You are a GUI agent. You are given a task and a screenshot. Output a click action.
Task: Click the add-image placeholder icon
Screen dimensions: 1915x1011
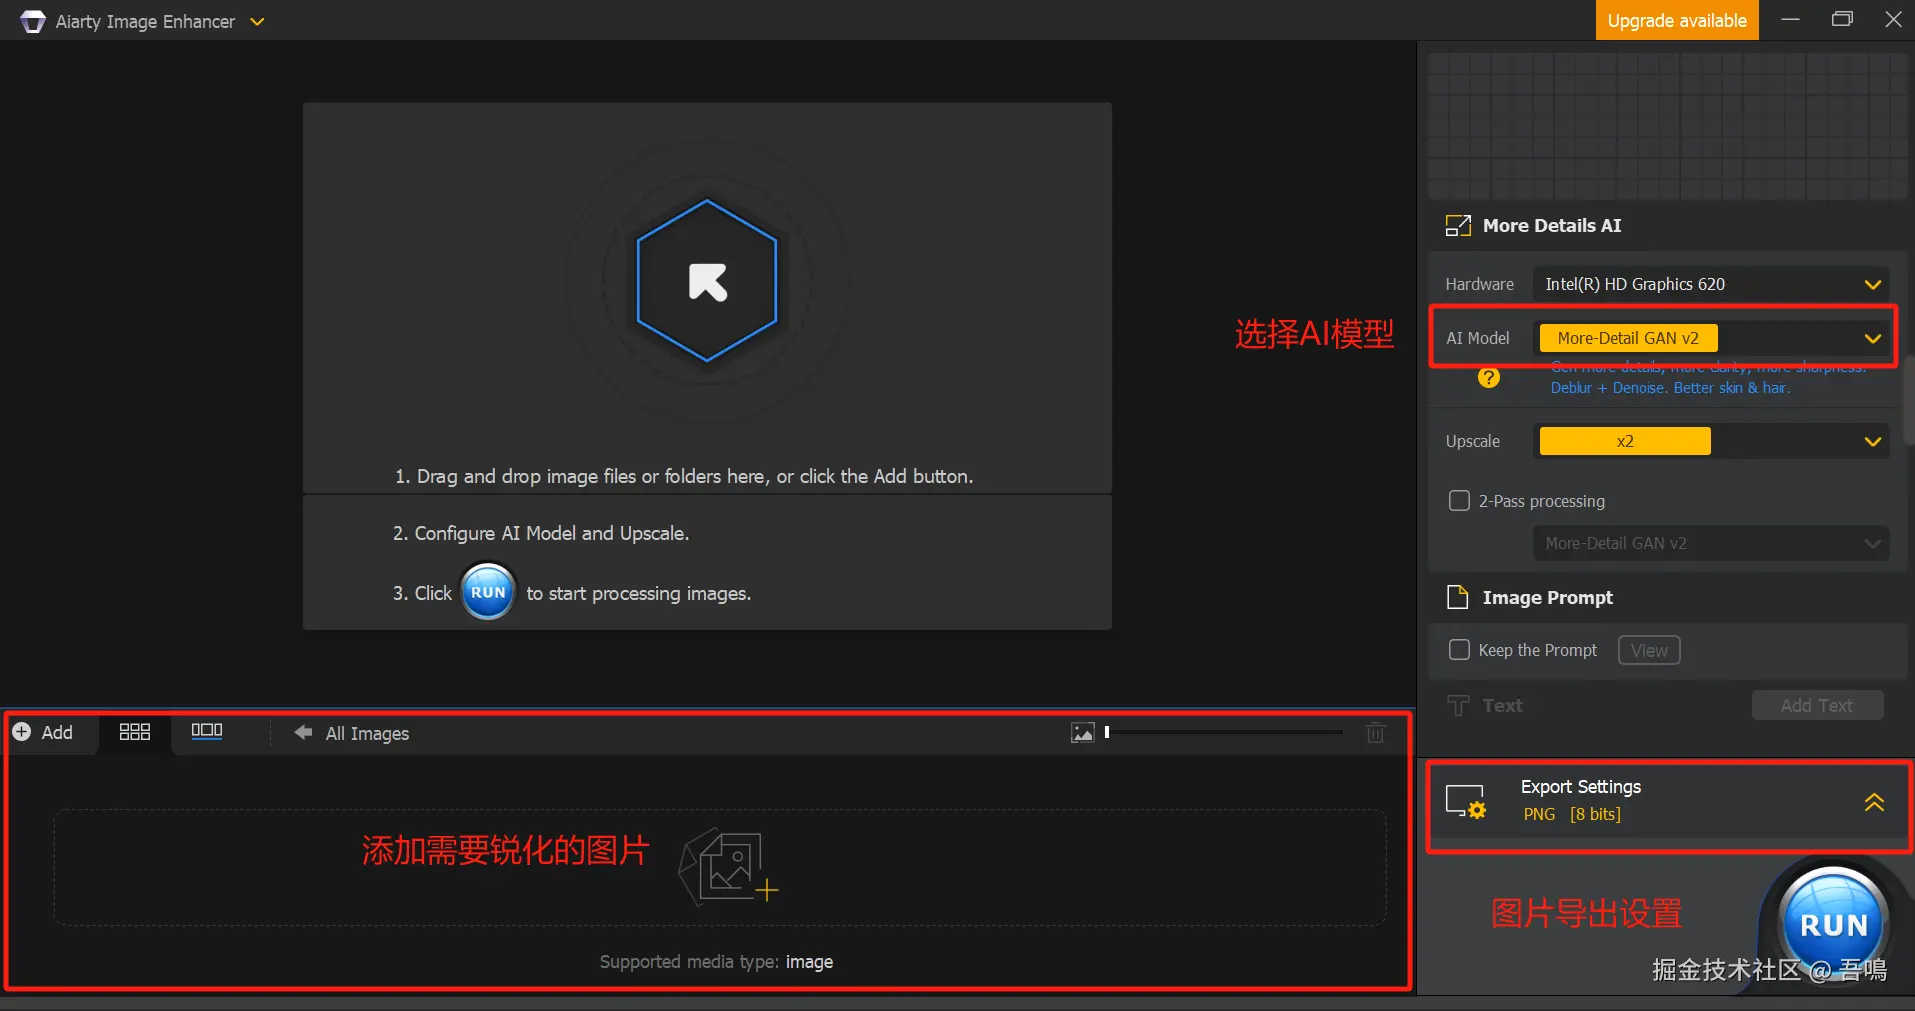tap(728, 866)
